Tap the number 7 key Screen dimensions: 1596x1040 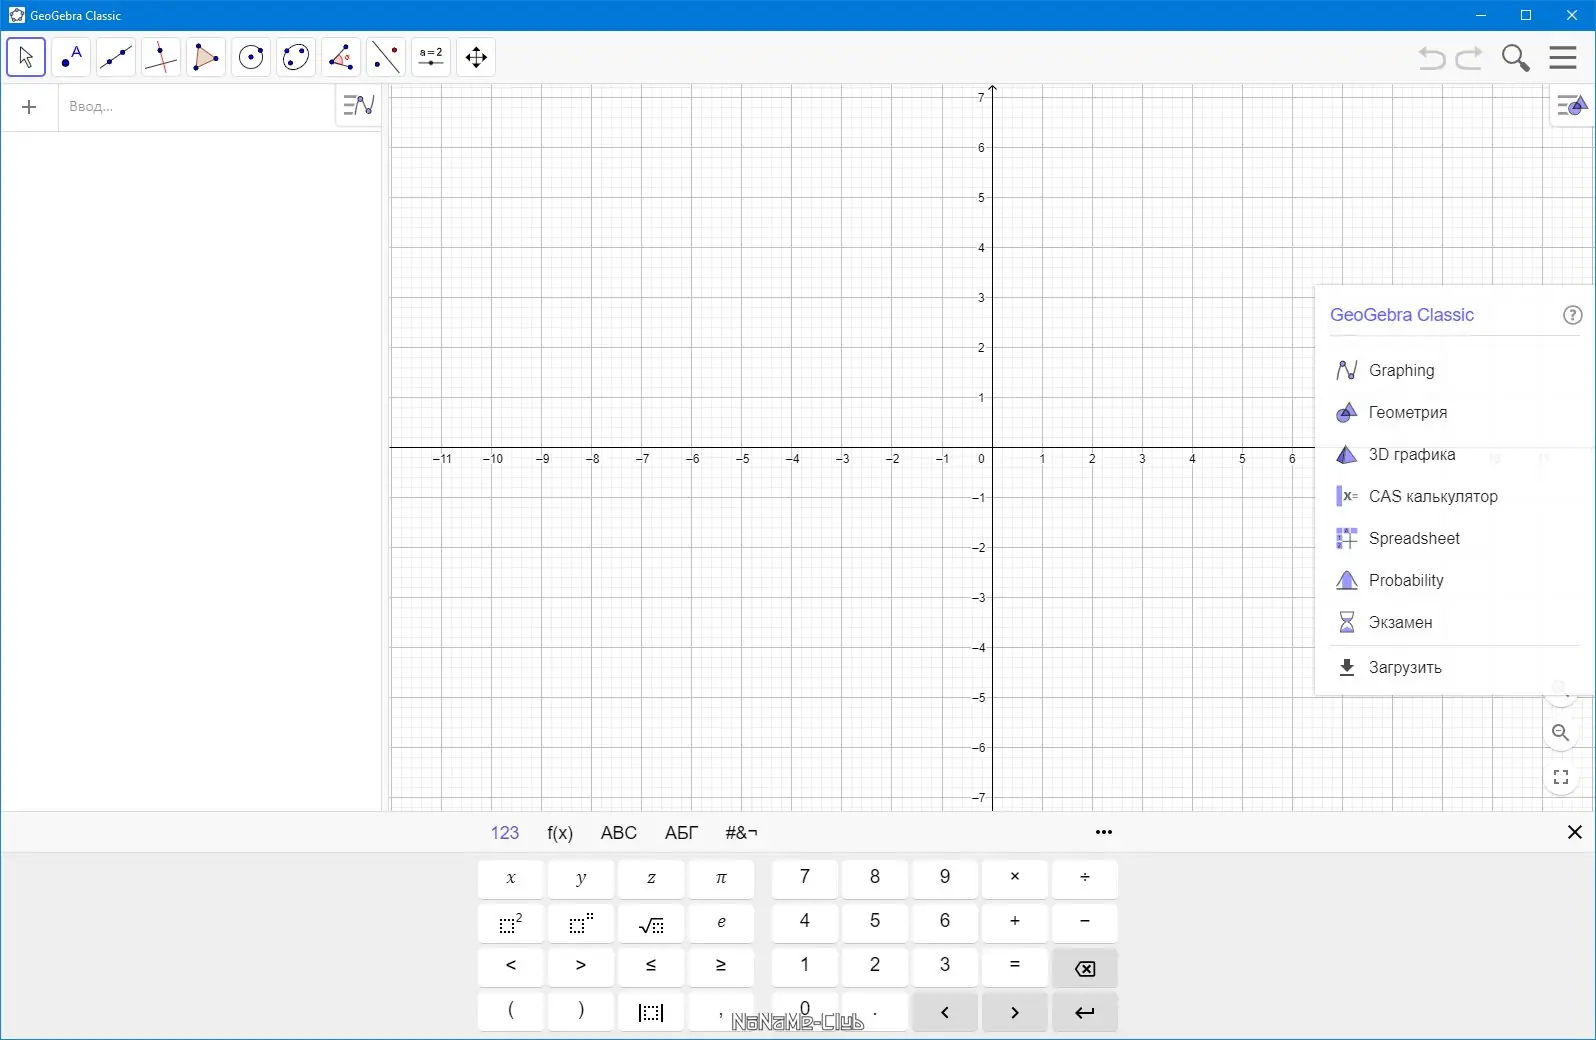click(805, 878)
